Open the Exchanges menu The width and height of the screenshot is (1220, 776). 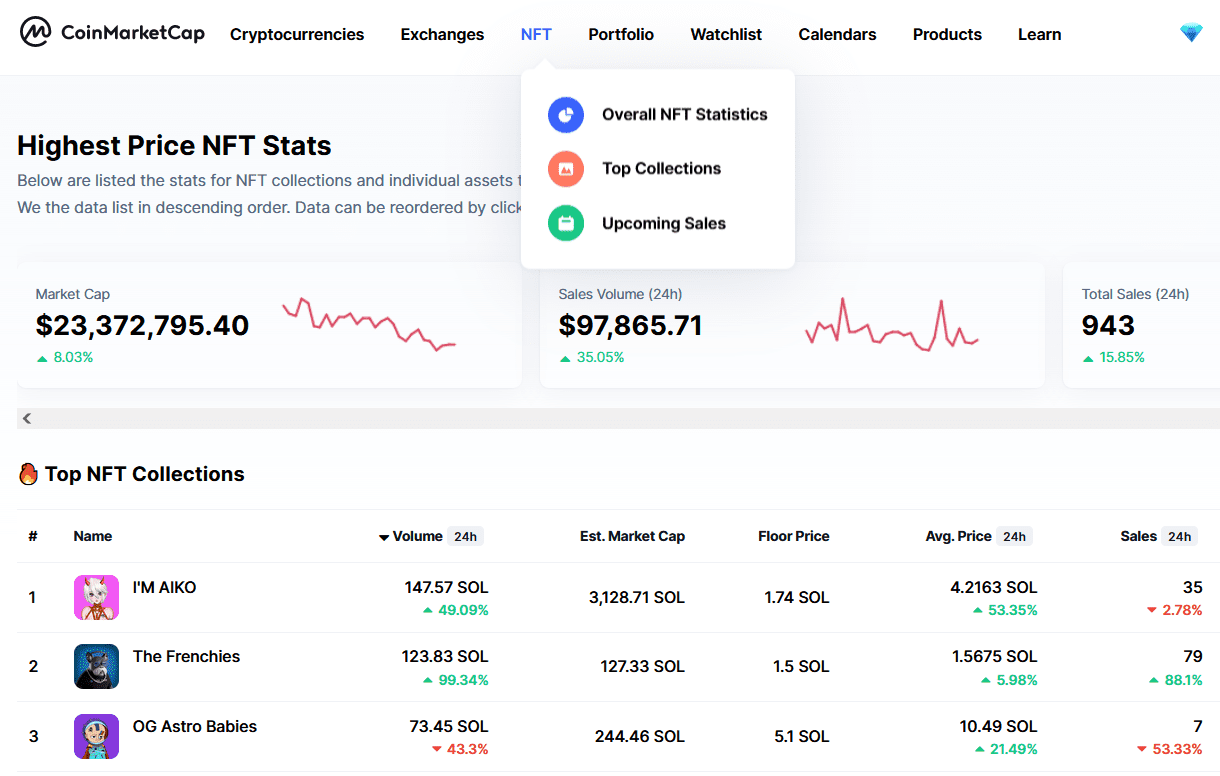[x=442, y=34]
